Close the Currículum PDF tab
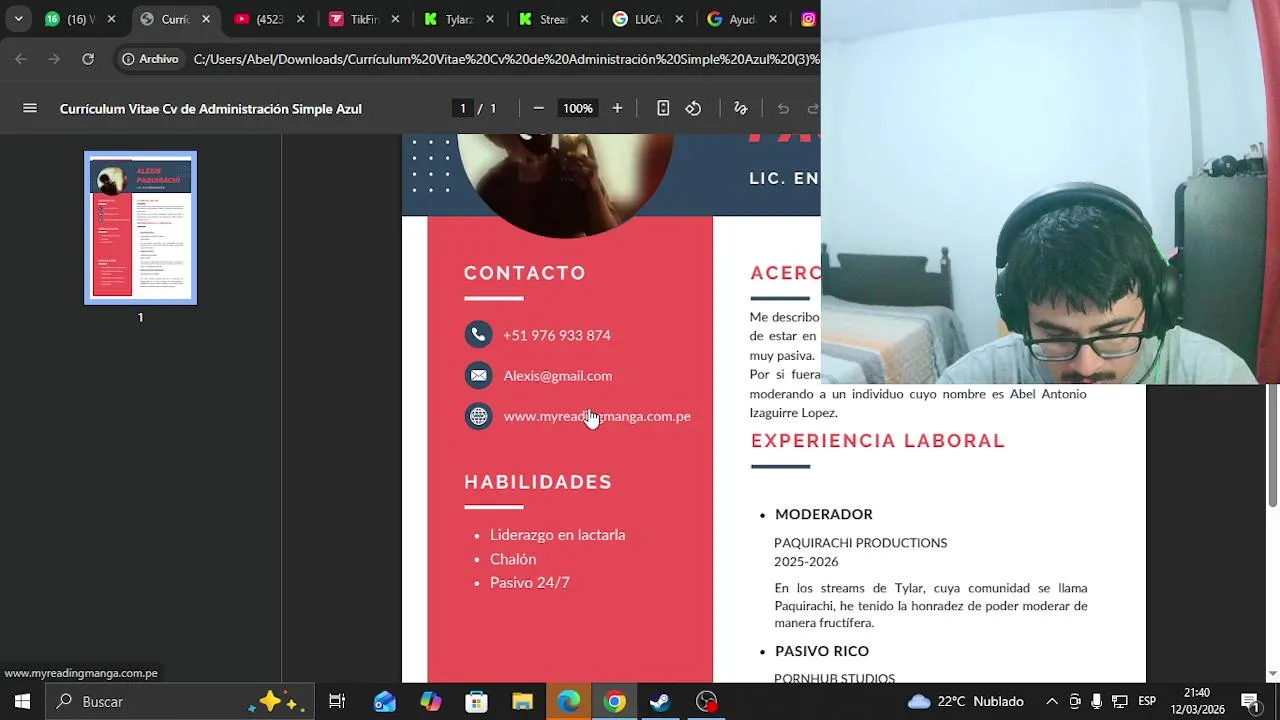The image size is (1280, 720). (x=206, y=19)
